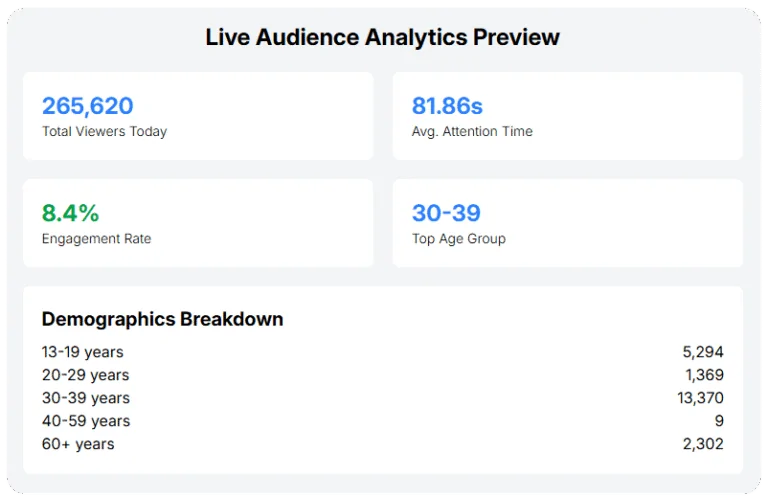Image resolution: width=768 pixels, height=499 pixels.
Task: Click the Live Audience Analytics Preview heading
Action: coord(383,37)
